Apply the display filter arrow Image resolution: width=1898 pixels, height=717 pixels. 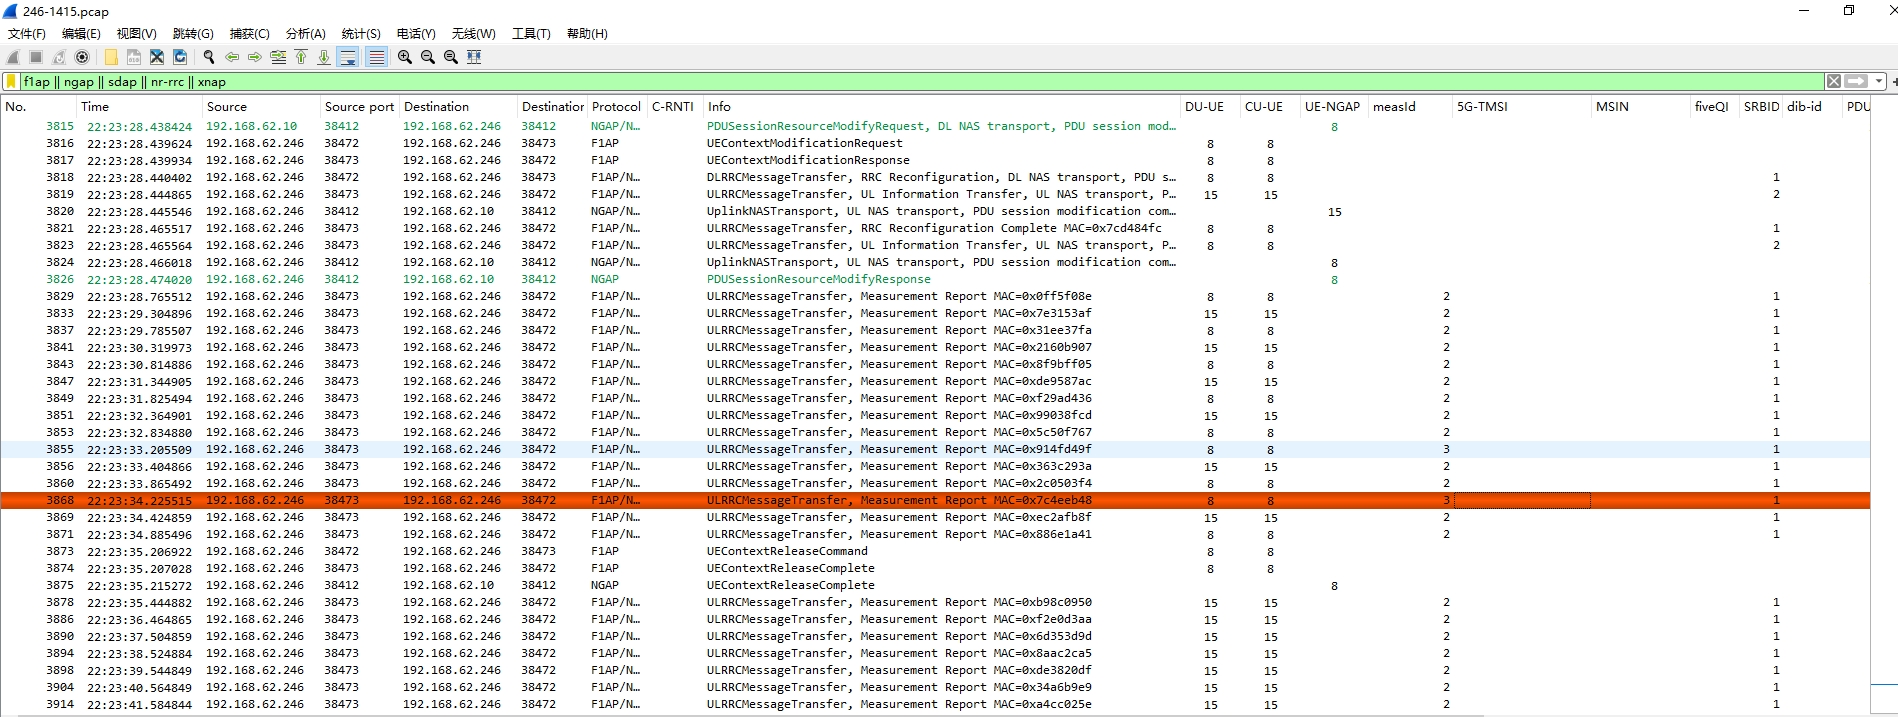1856,82
